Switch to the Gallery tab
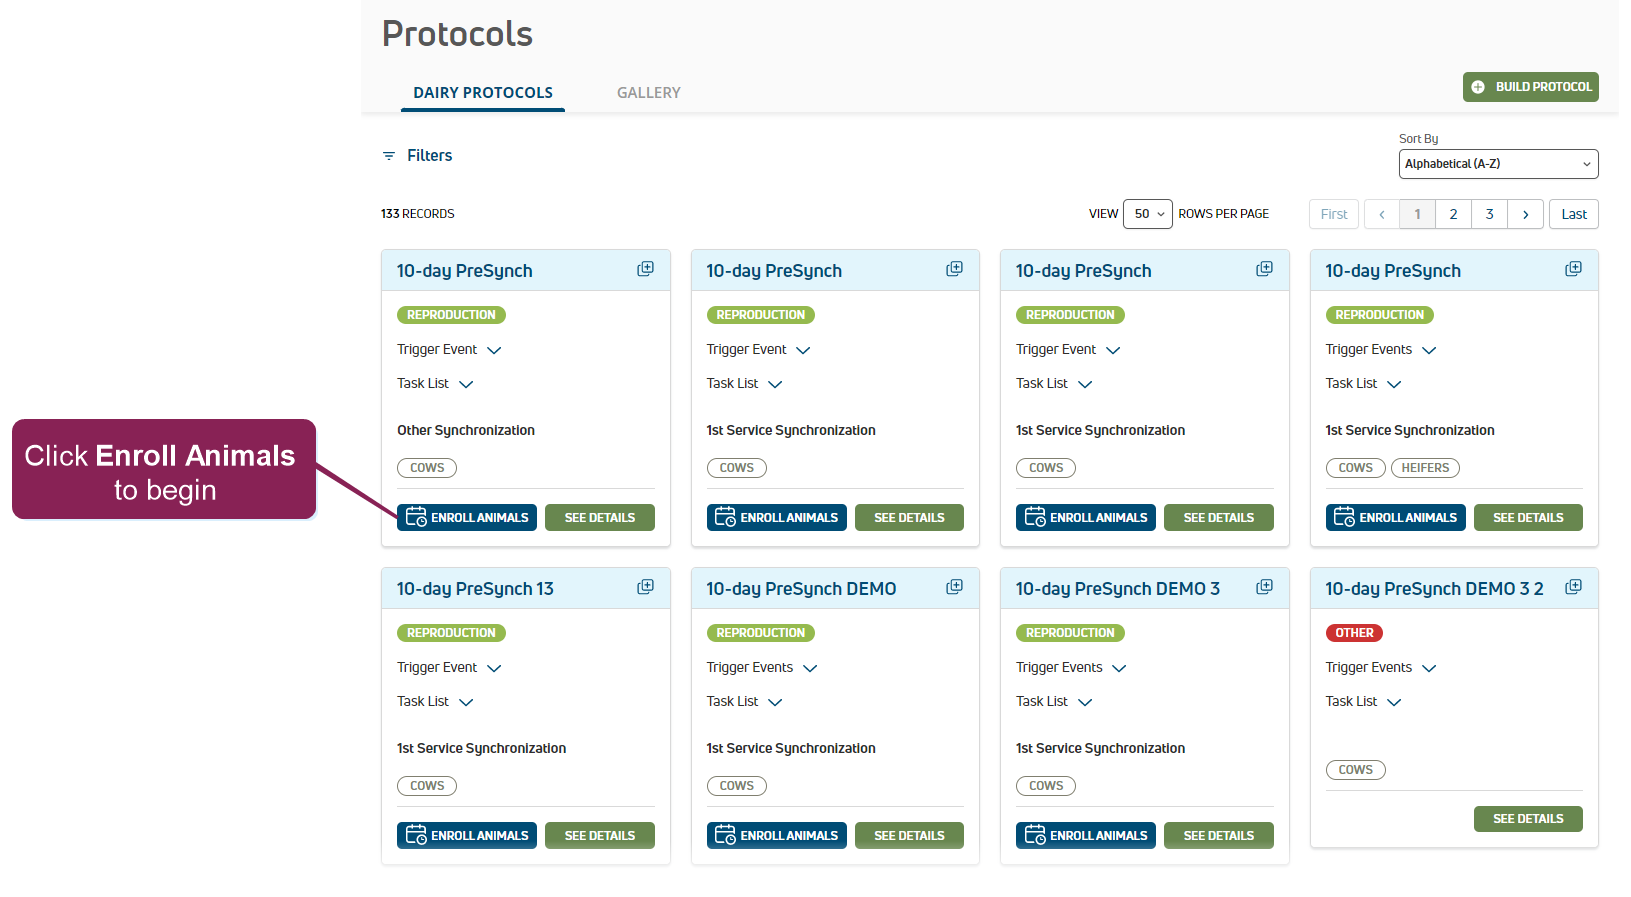Screen dimensions: 1631x897 (x=648, y=93)
